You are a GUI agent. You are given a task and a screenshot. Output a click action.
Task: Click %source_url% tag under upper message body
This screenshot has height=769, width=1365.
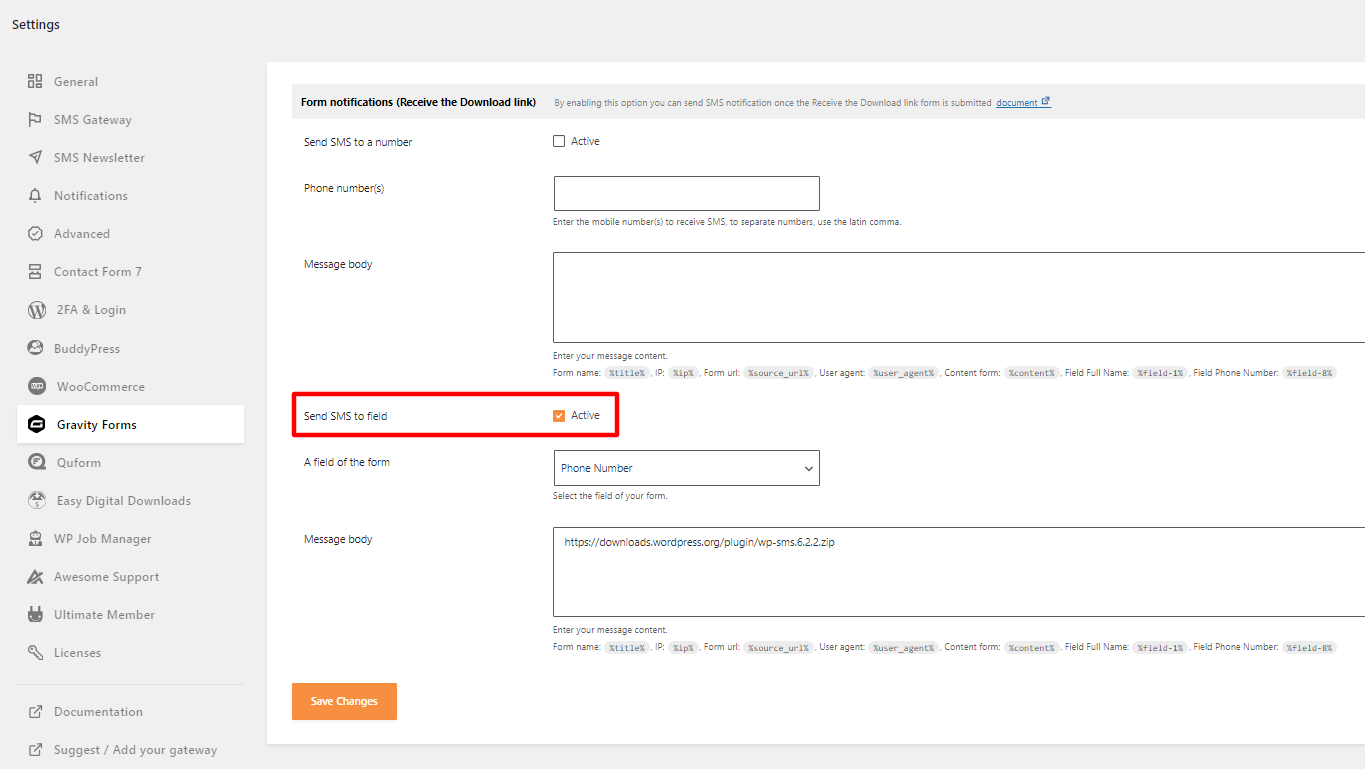pos(778,373)
